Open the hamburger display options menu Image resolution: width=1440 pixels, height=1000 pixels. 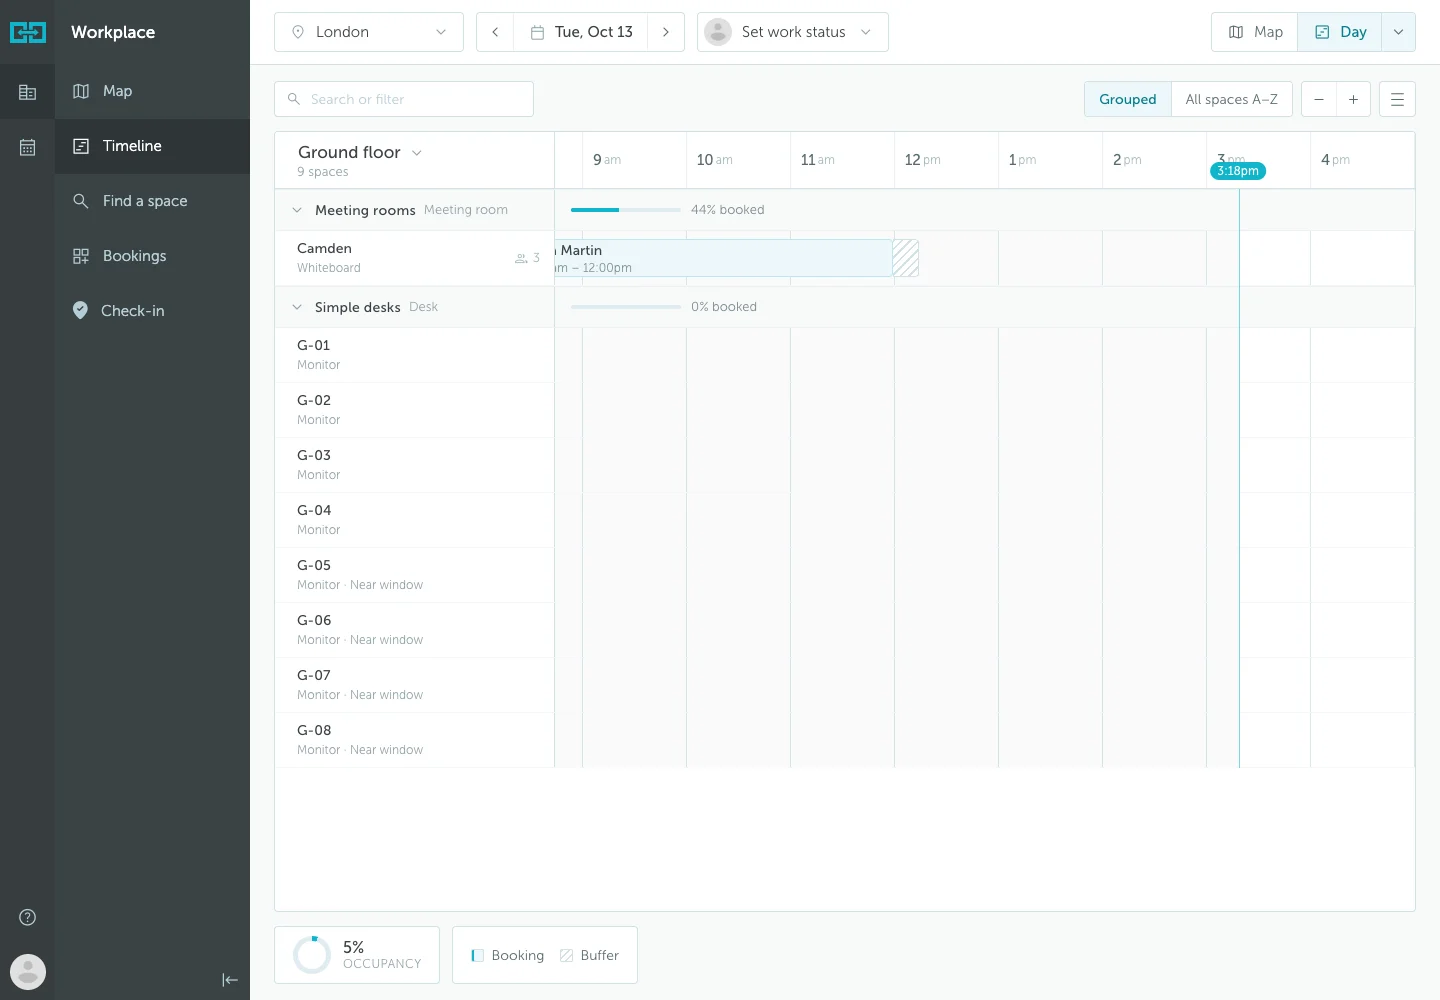(1397, 99)
